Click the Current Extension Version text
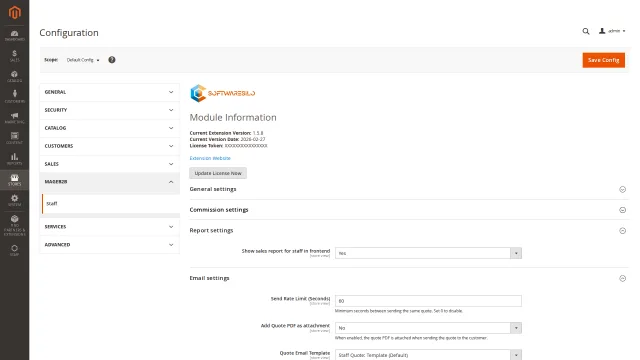 pyautogui.click(x=227, y=133)
